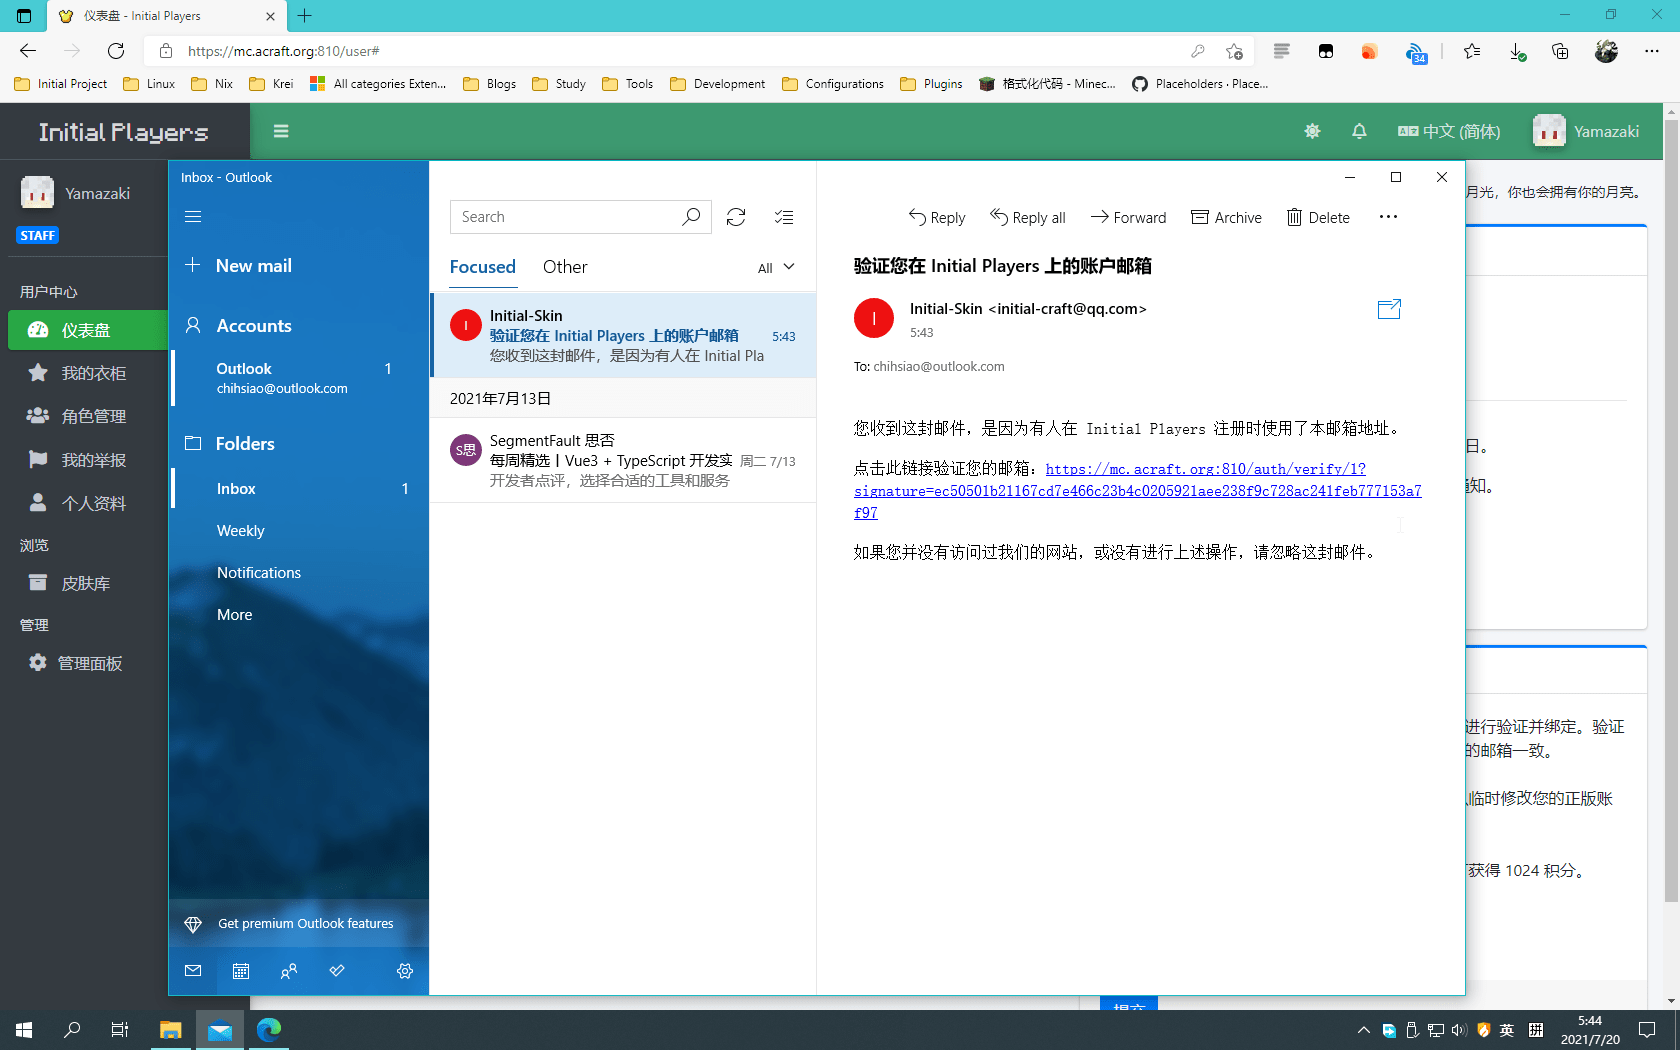Open Outlook settings gear

click(x=404, y=971)
